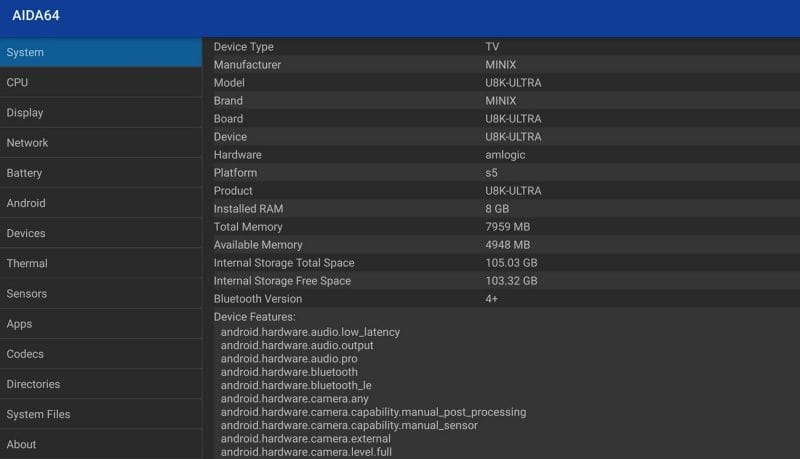Select Battery in the sidebar
Image resolution: width=800 pixels, height=459 pixels.
100,173
